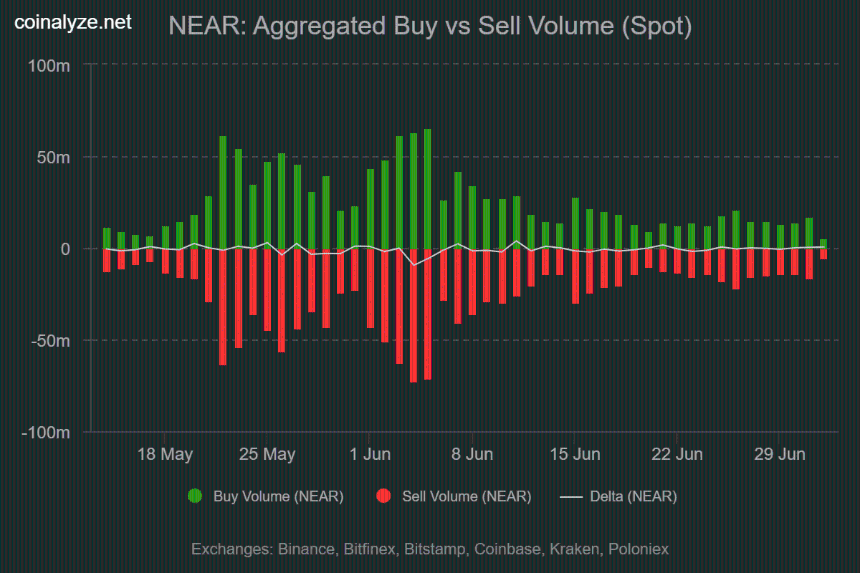
Task: Select the 15 Jun x-axis tick label
Action: (x=575, y=454)
